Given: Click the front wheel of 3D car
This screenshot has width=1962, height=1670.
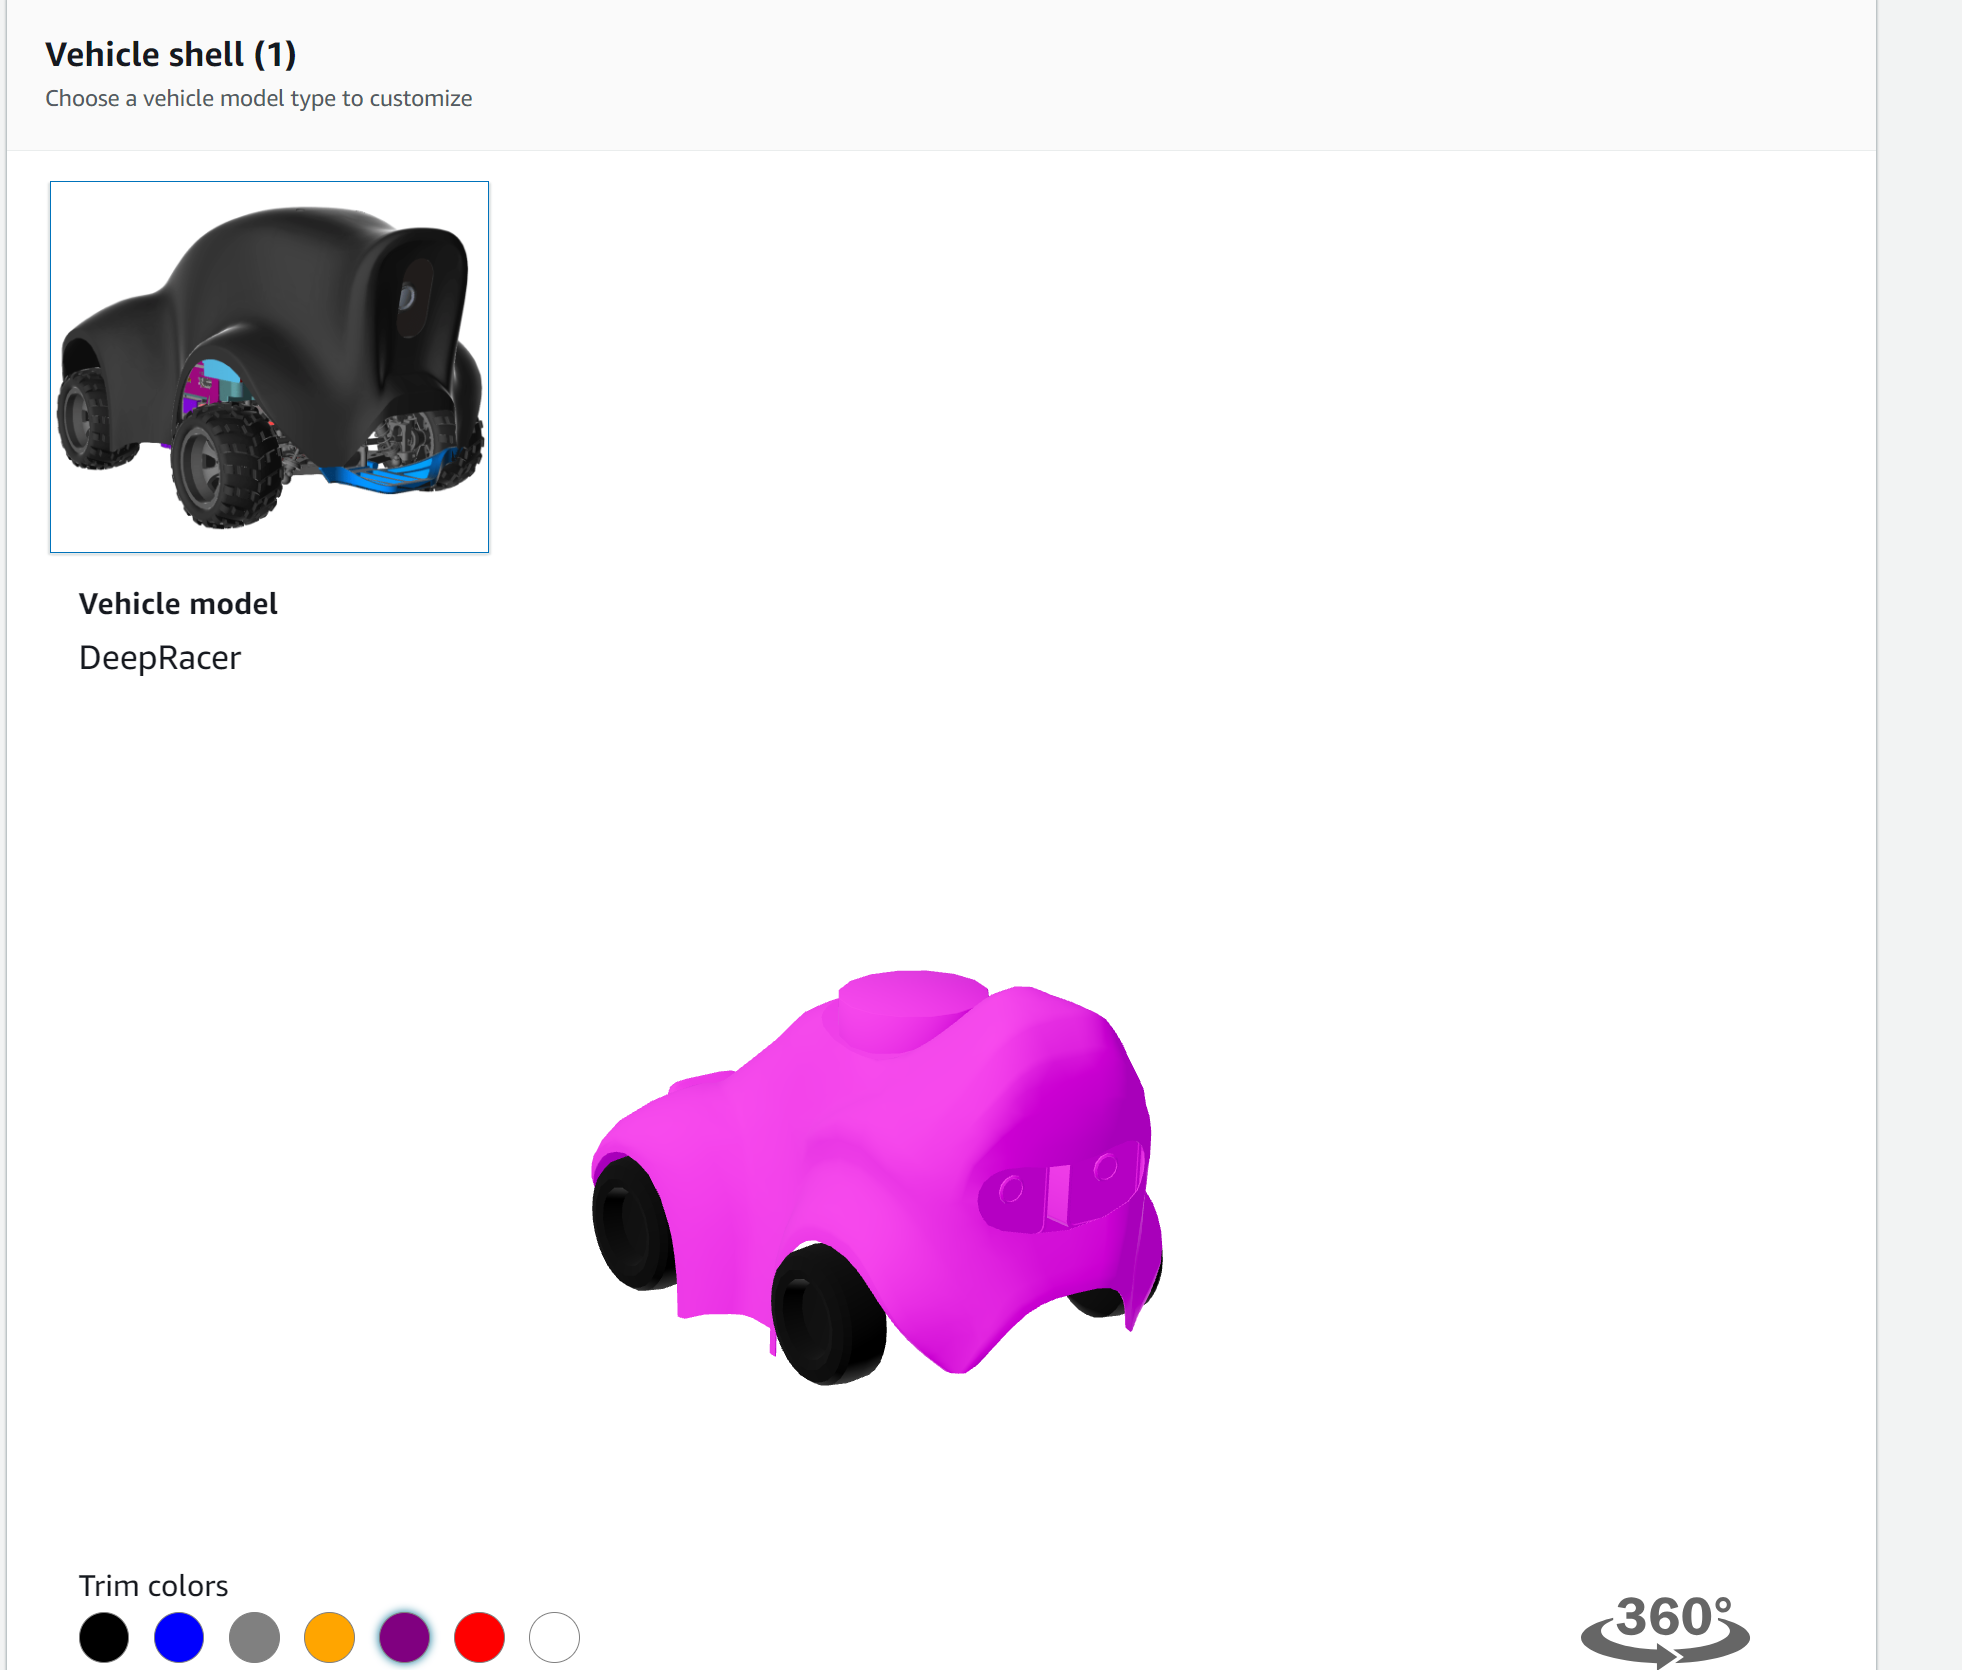Looking at the screenshot, I should [828, 1315].
